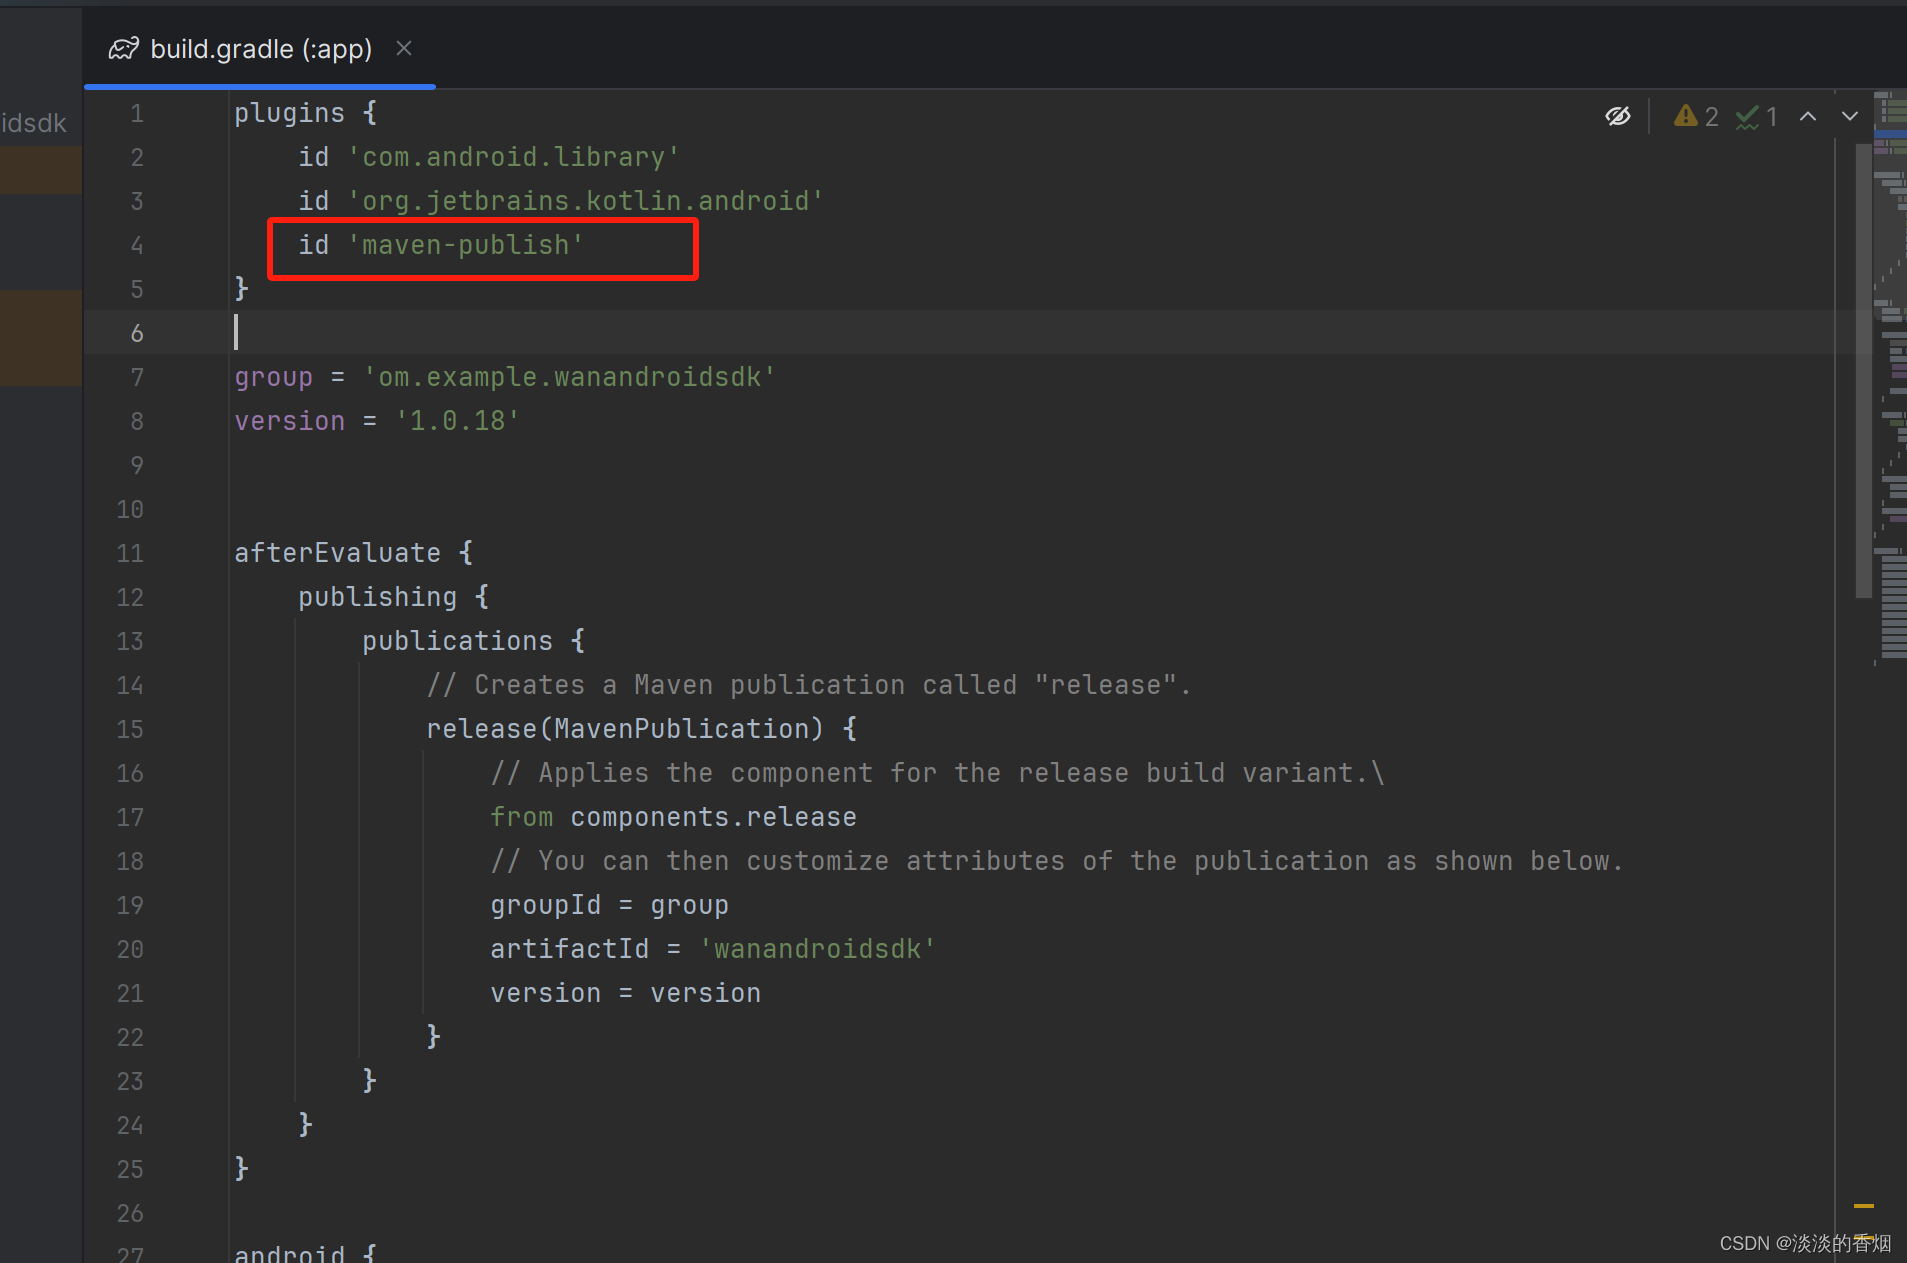The width and height of the screenshot is (1907, 1263).
Task: Click the yellow warning stripe marker
Action: pyautogui.click(x=1863, y=1206)
